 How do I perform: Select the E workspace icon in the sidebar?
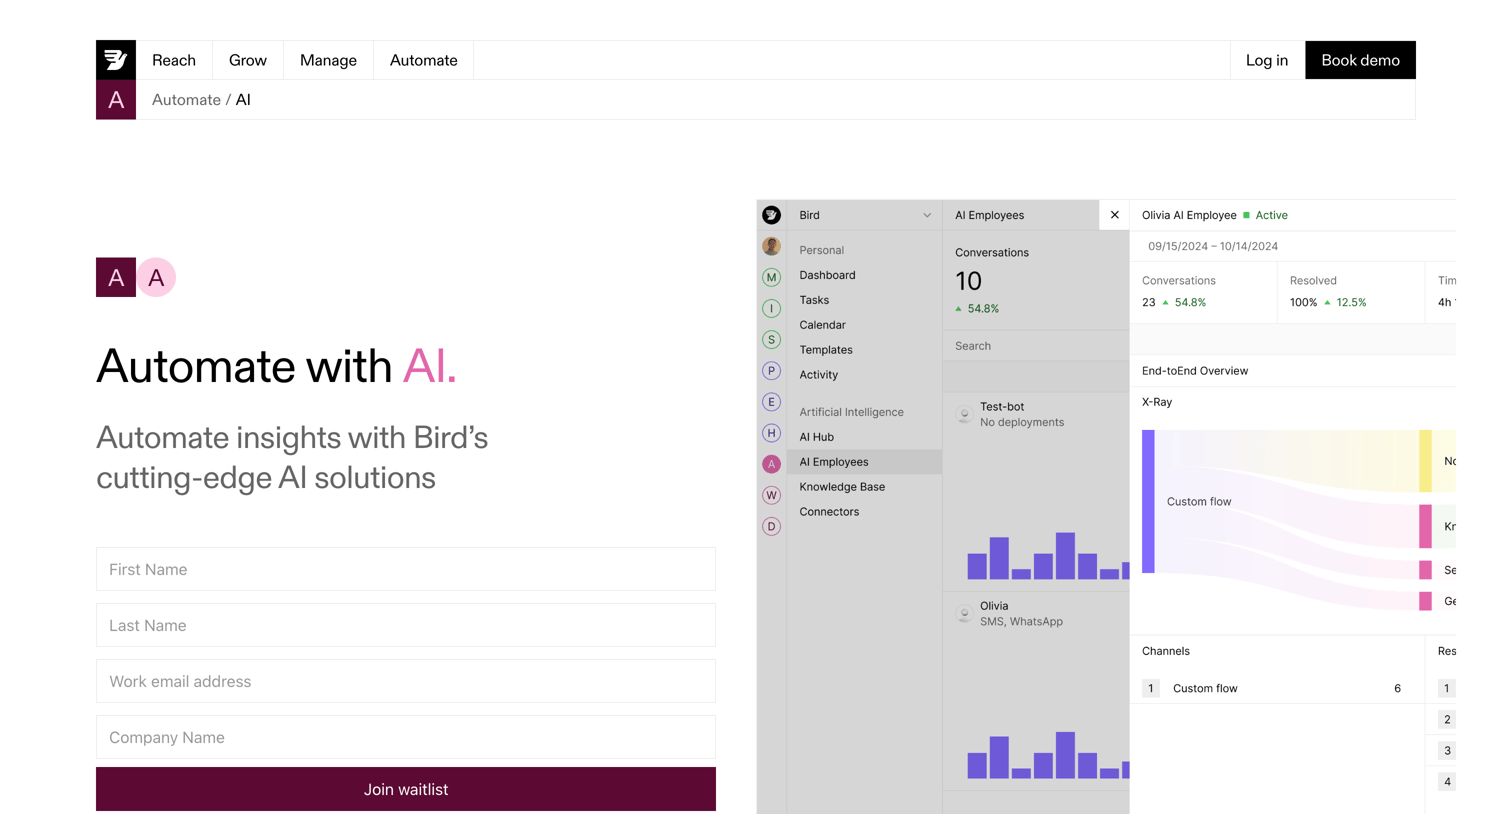tap(771, 401)
